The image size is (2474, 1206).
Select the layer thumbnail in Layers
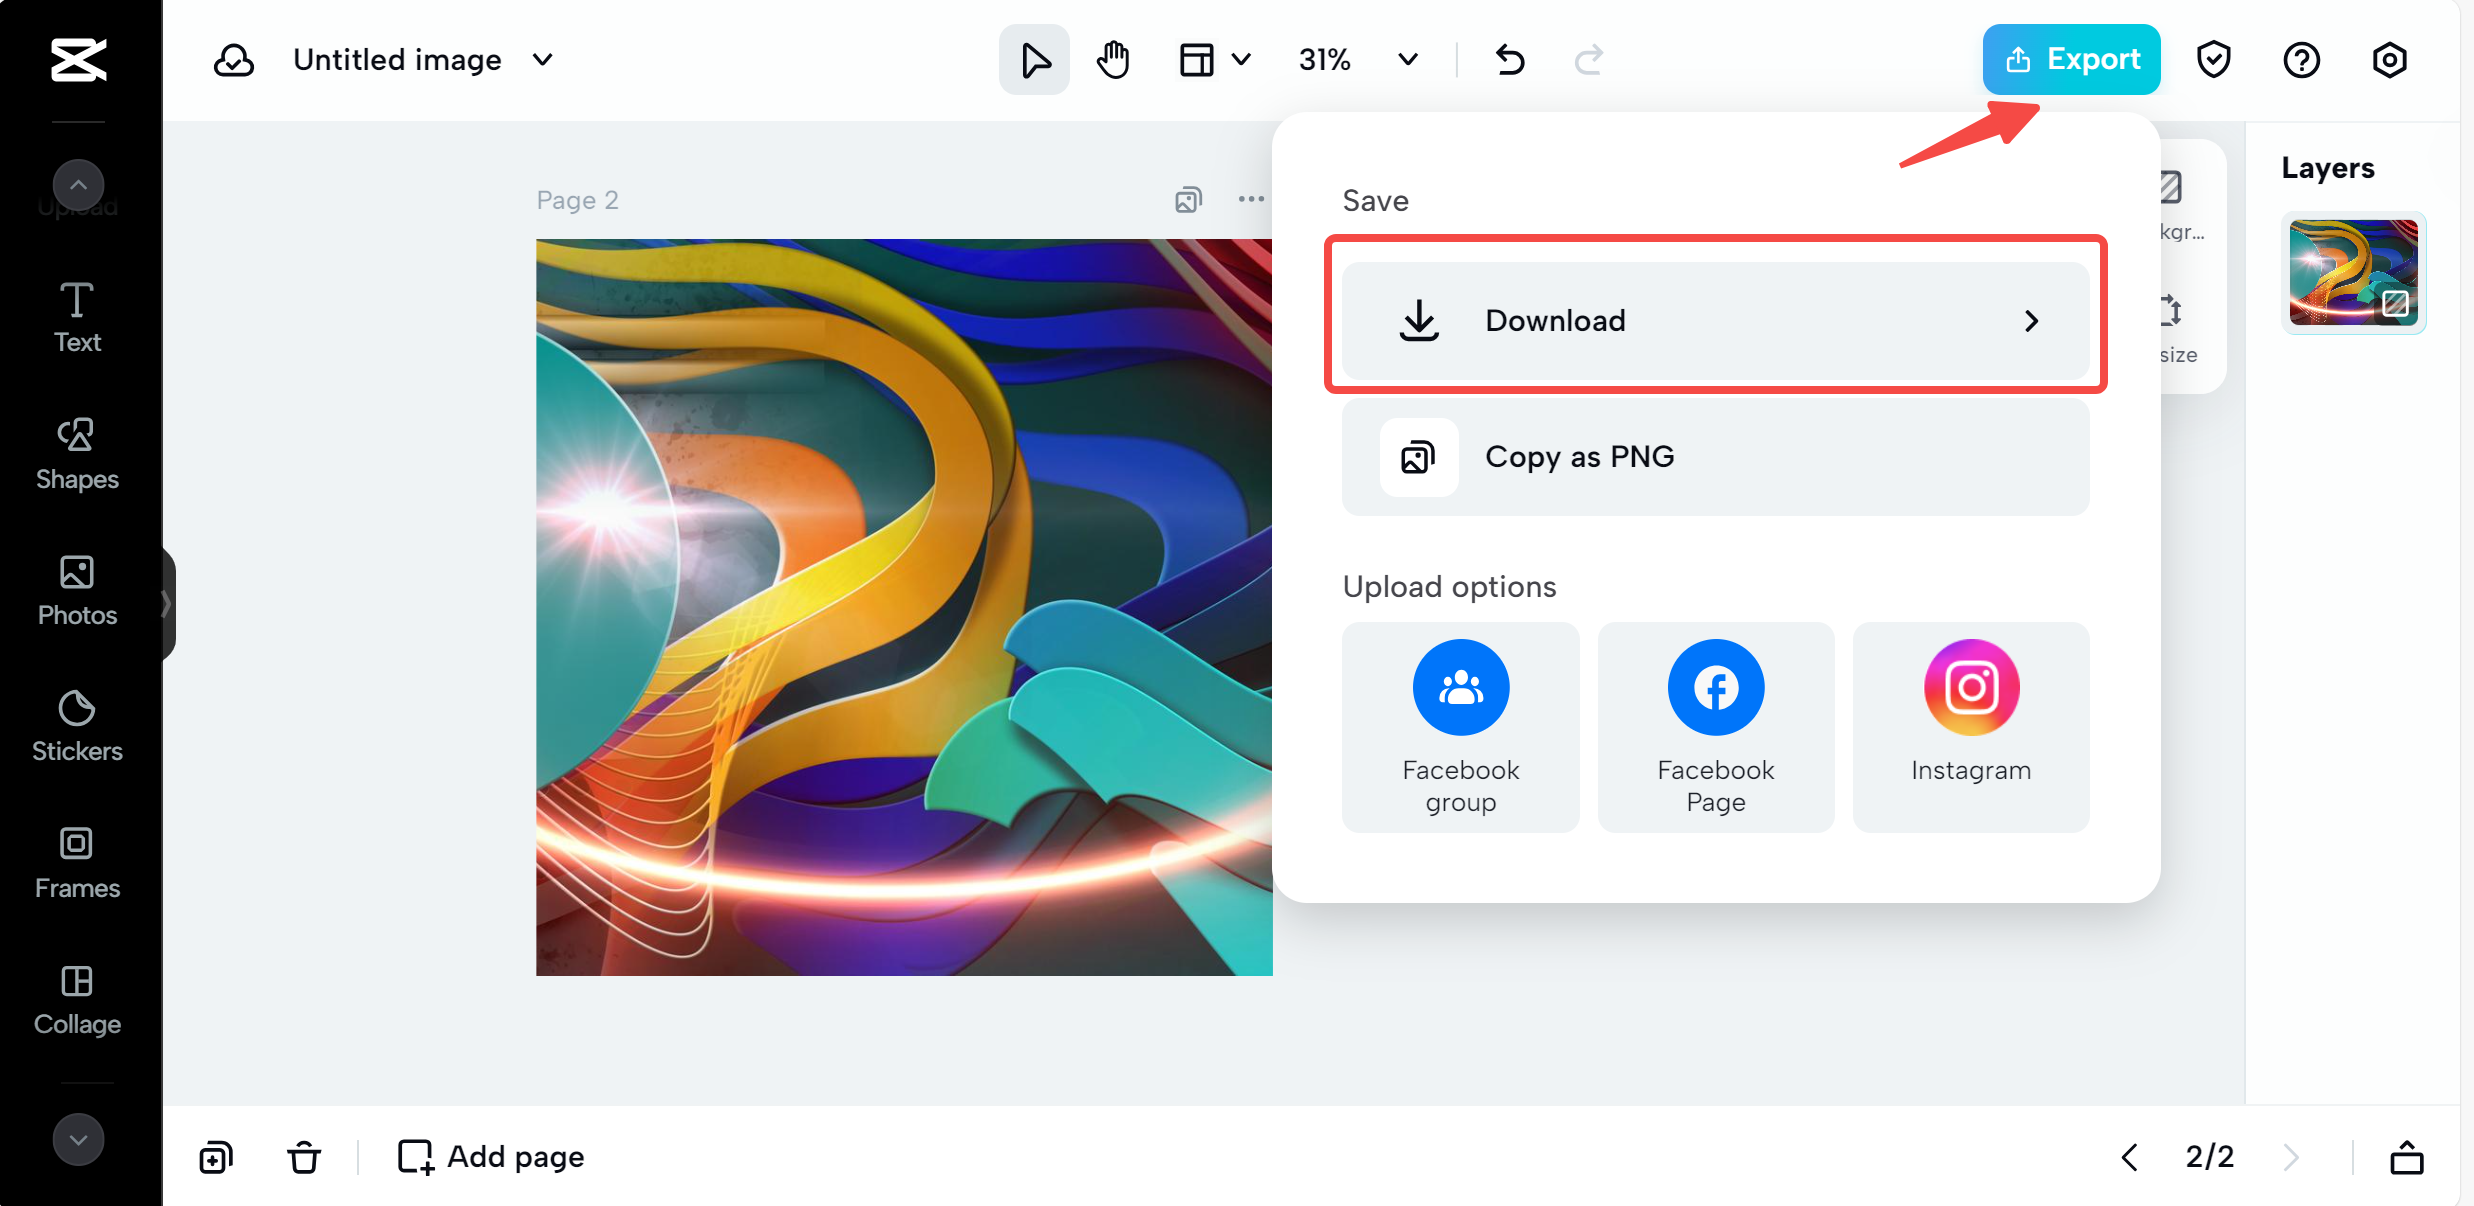[x=2353, y=272]
